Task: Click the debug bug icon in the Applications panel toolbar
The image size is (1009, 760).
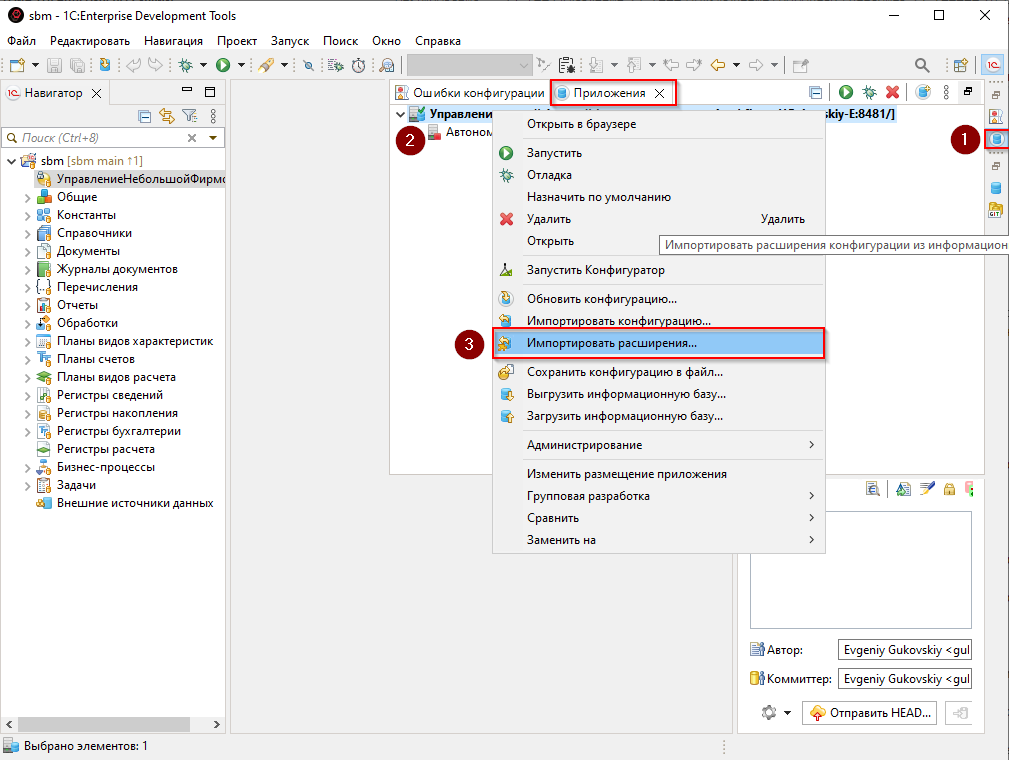Action: pos(870,92)
